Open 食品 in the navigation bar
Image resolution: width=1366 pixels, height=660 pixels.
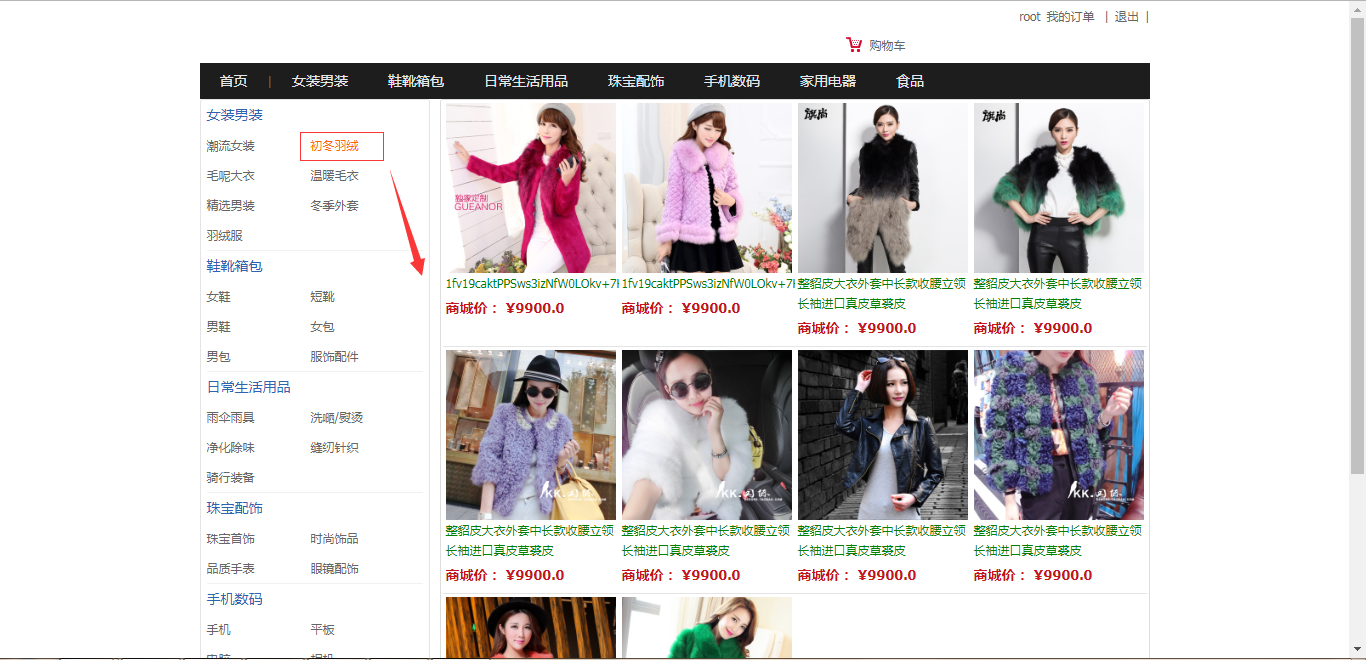[x=910, y=81]
